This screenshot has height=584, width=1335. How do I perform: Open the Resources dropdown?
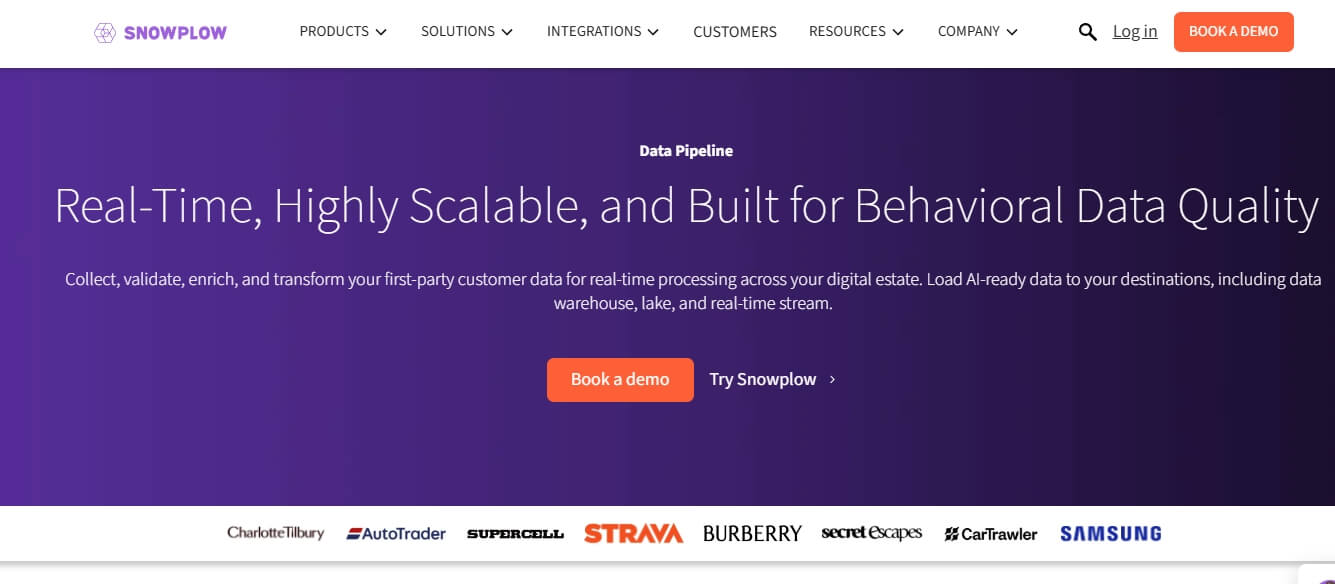click(x=855, y=31)
